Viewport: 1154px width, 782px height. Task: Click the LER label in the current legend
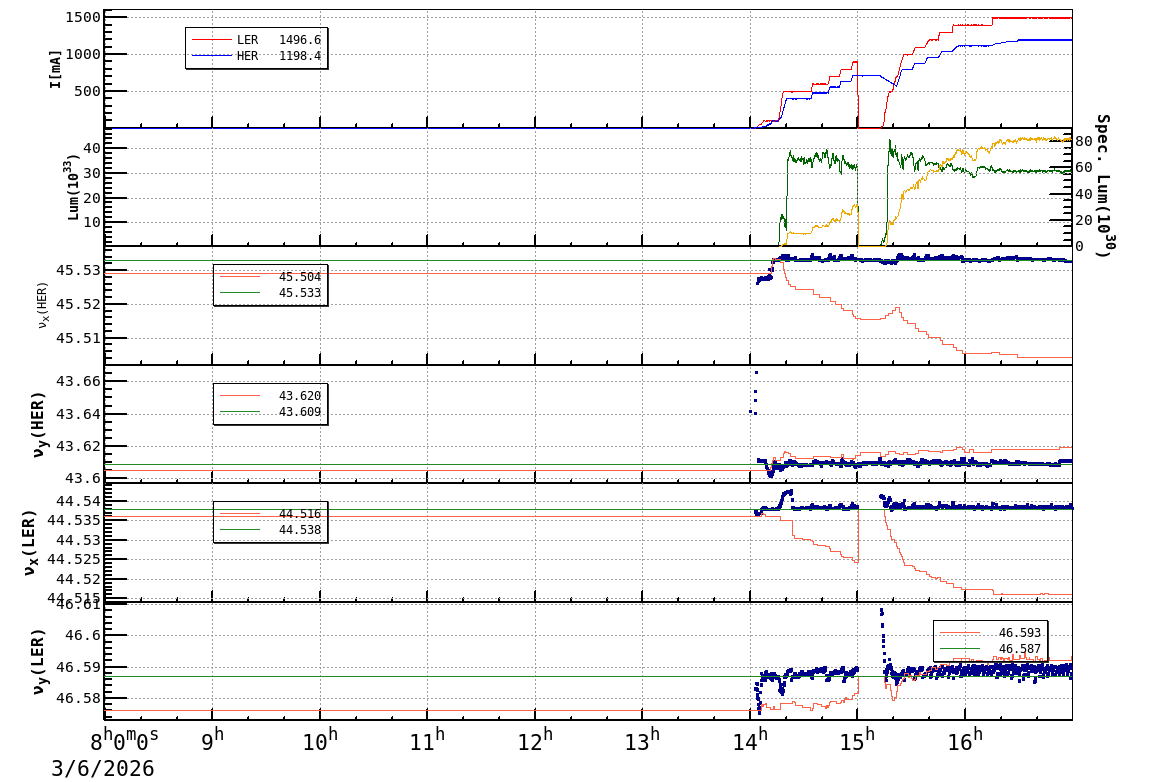[x=247, y=40]
